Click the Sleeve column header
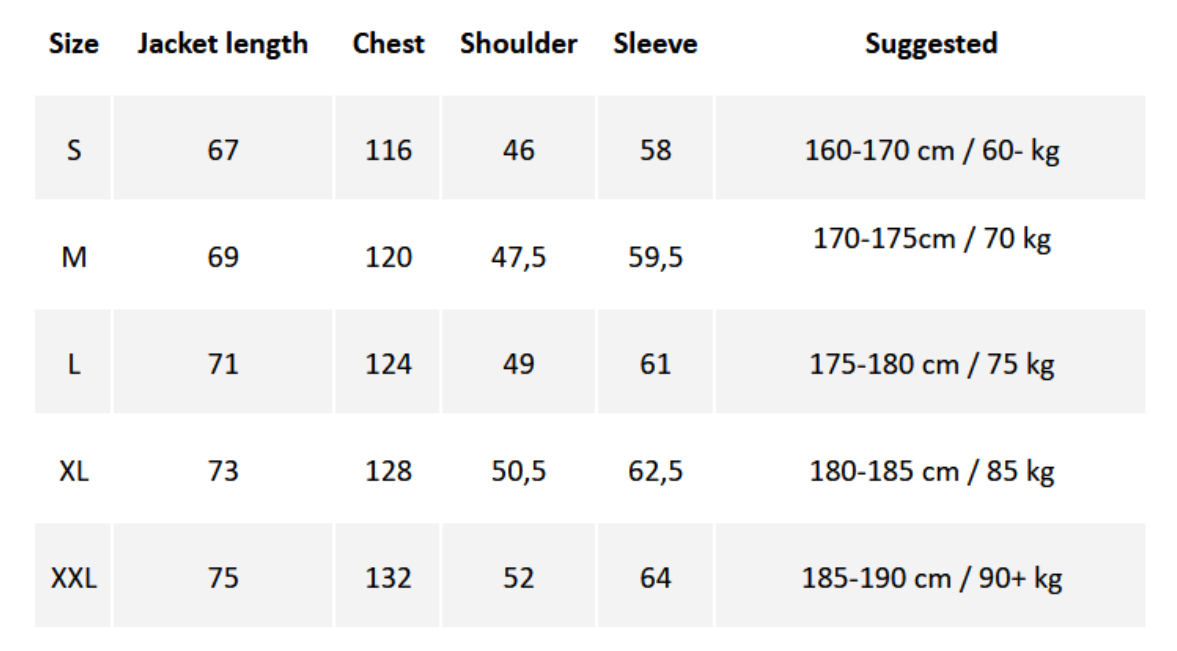Image resolution: width=1177 pixels, height=651 pixels. [x=655, y=44]
